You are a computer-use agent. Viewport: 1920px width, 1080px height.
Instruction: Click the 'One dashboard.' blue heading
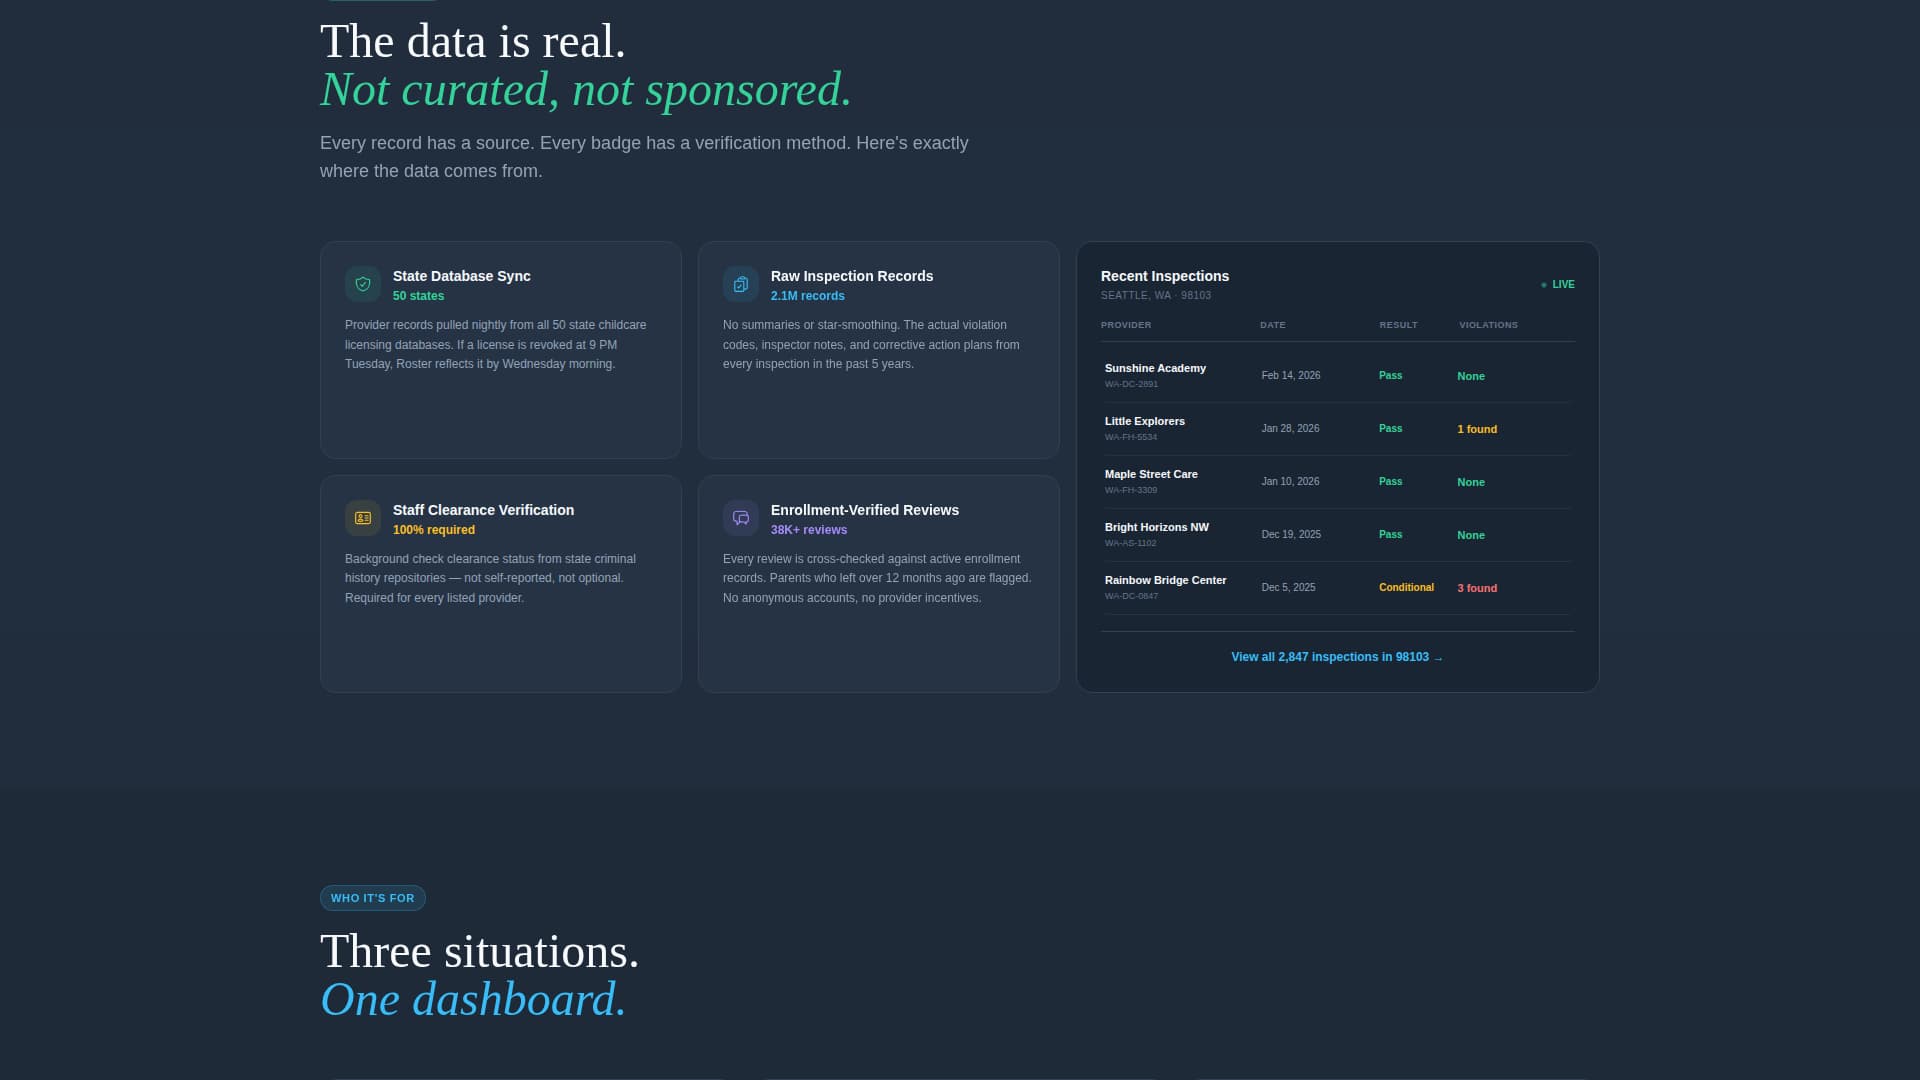473,1000
